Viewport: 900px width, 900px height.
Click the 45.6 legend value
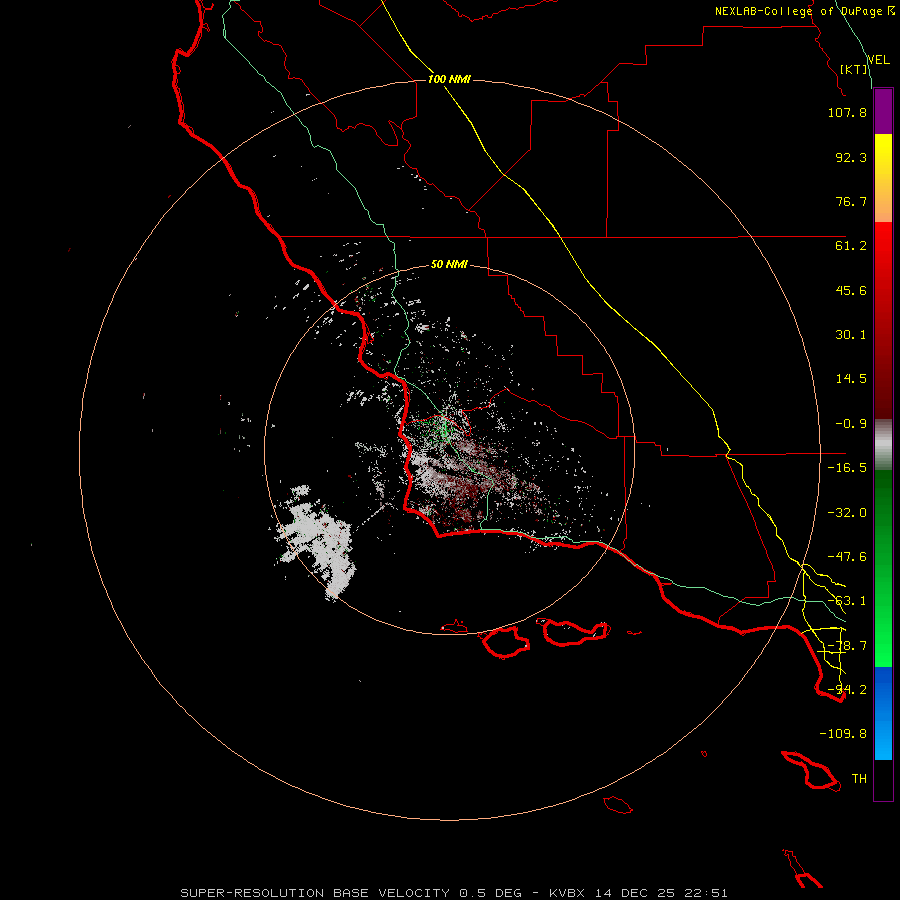click(x=851, y=290)
